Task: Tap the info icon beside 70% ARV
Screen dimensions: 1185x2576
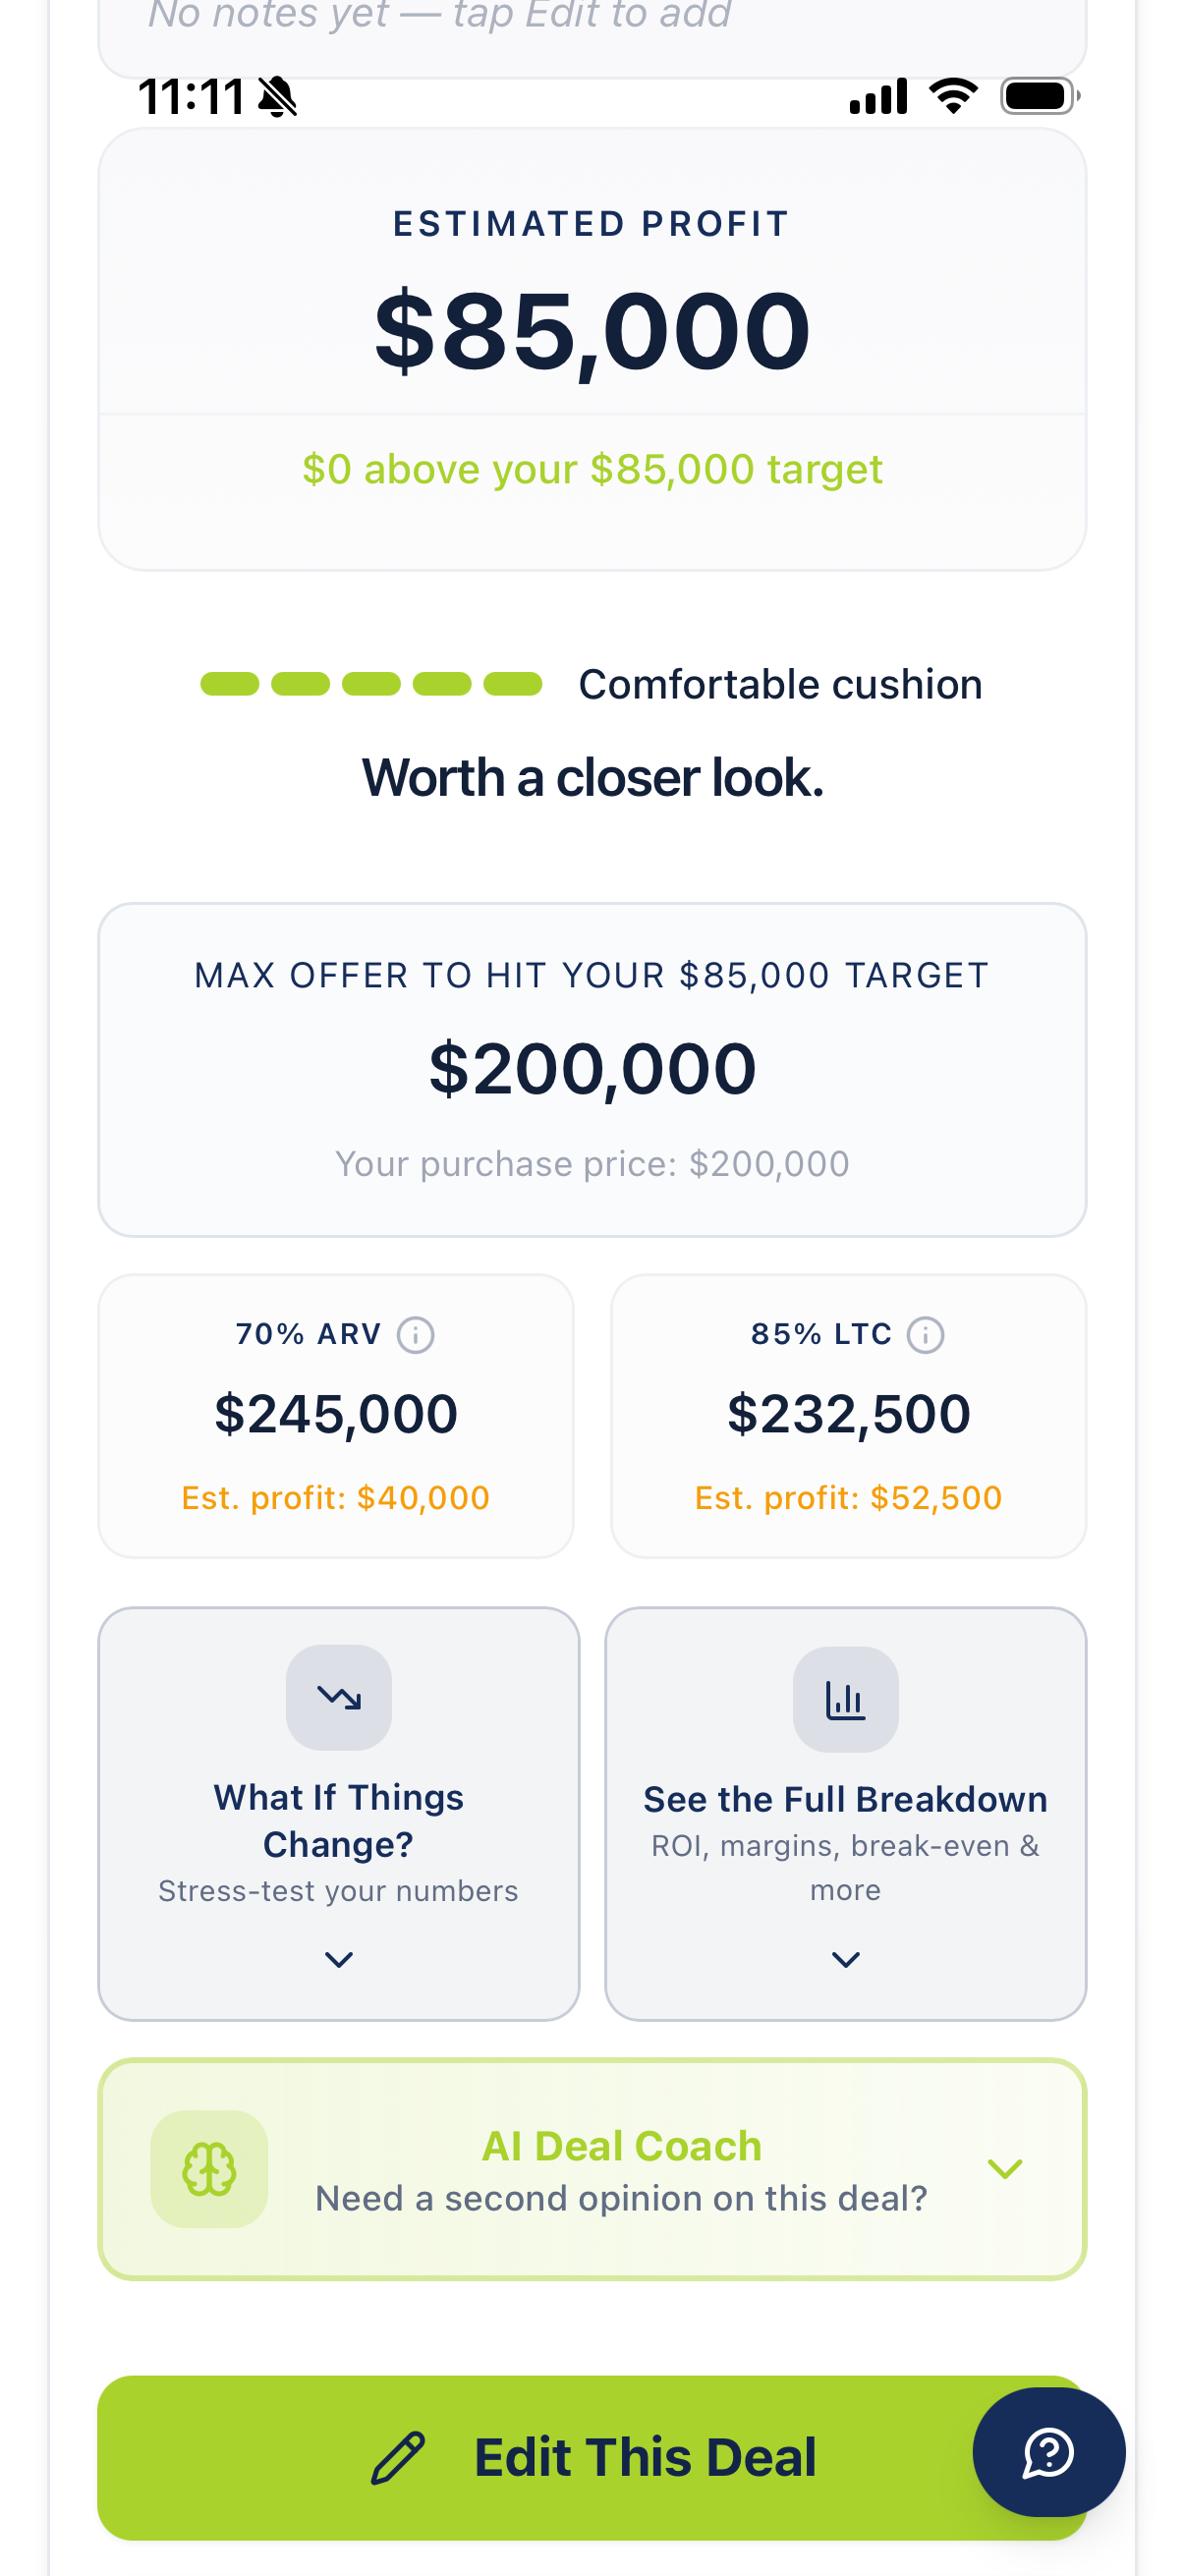Action: 415,1335
